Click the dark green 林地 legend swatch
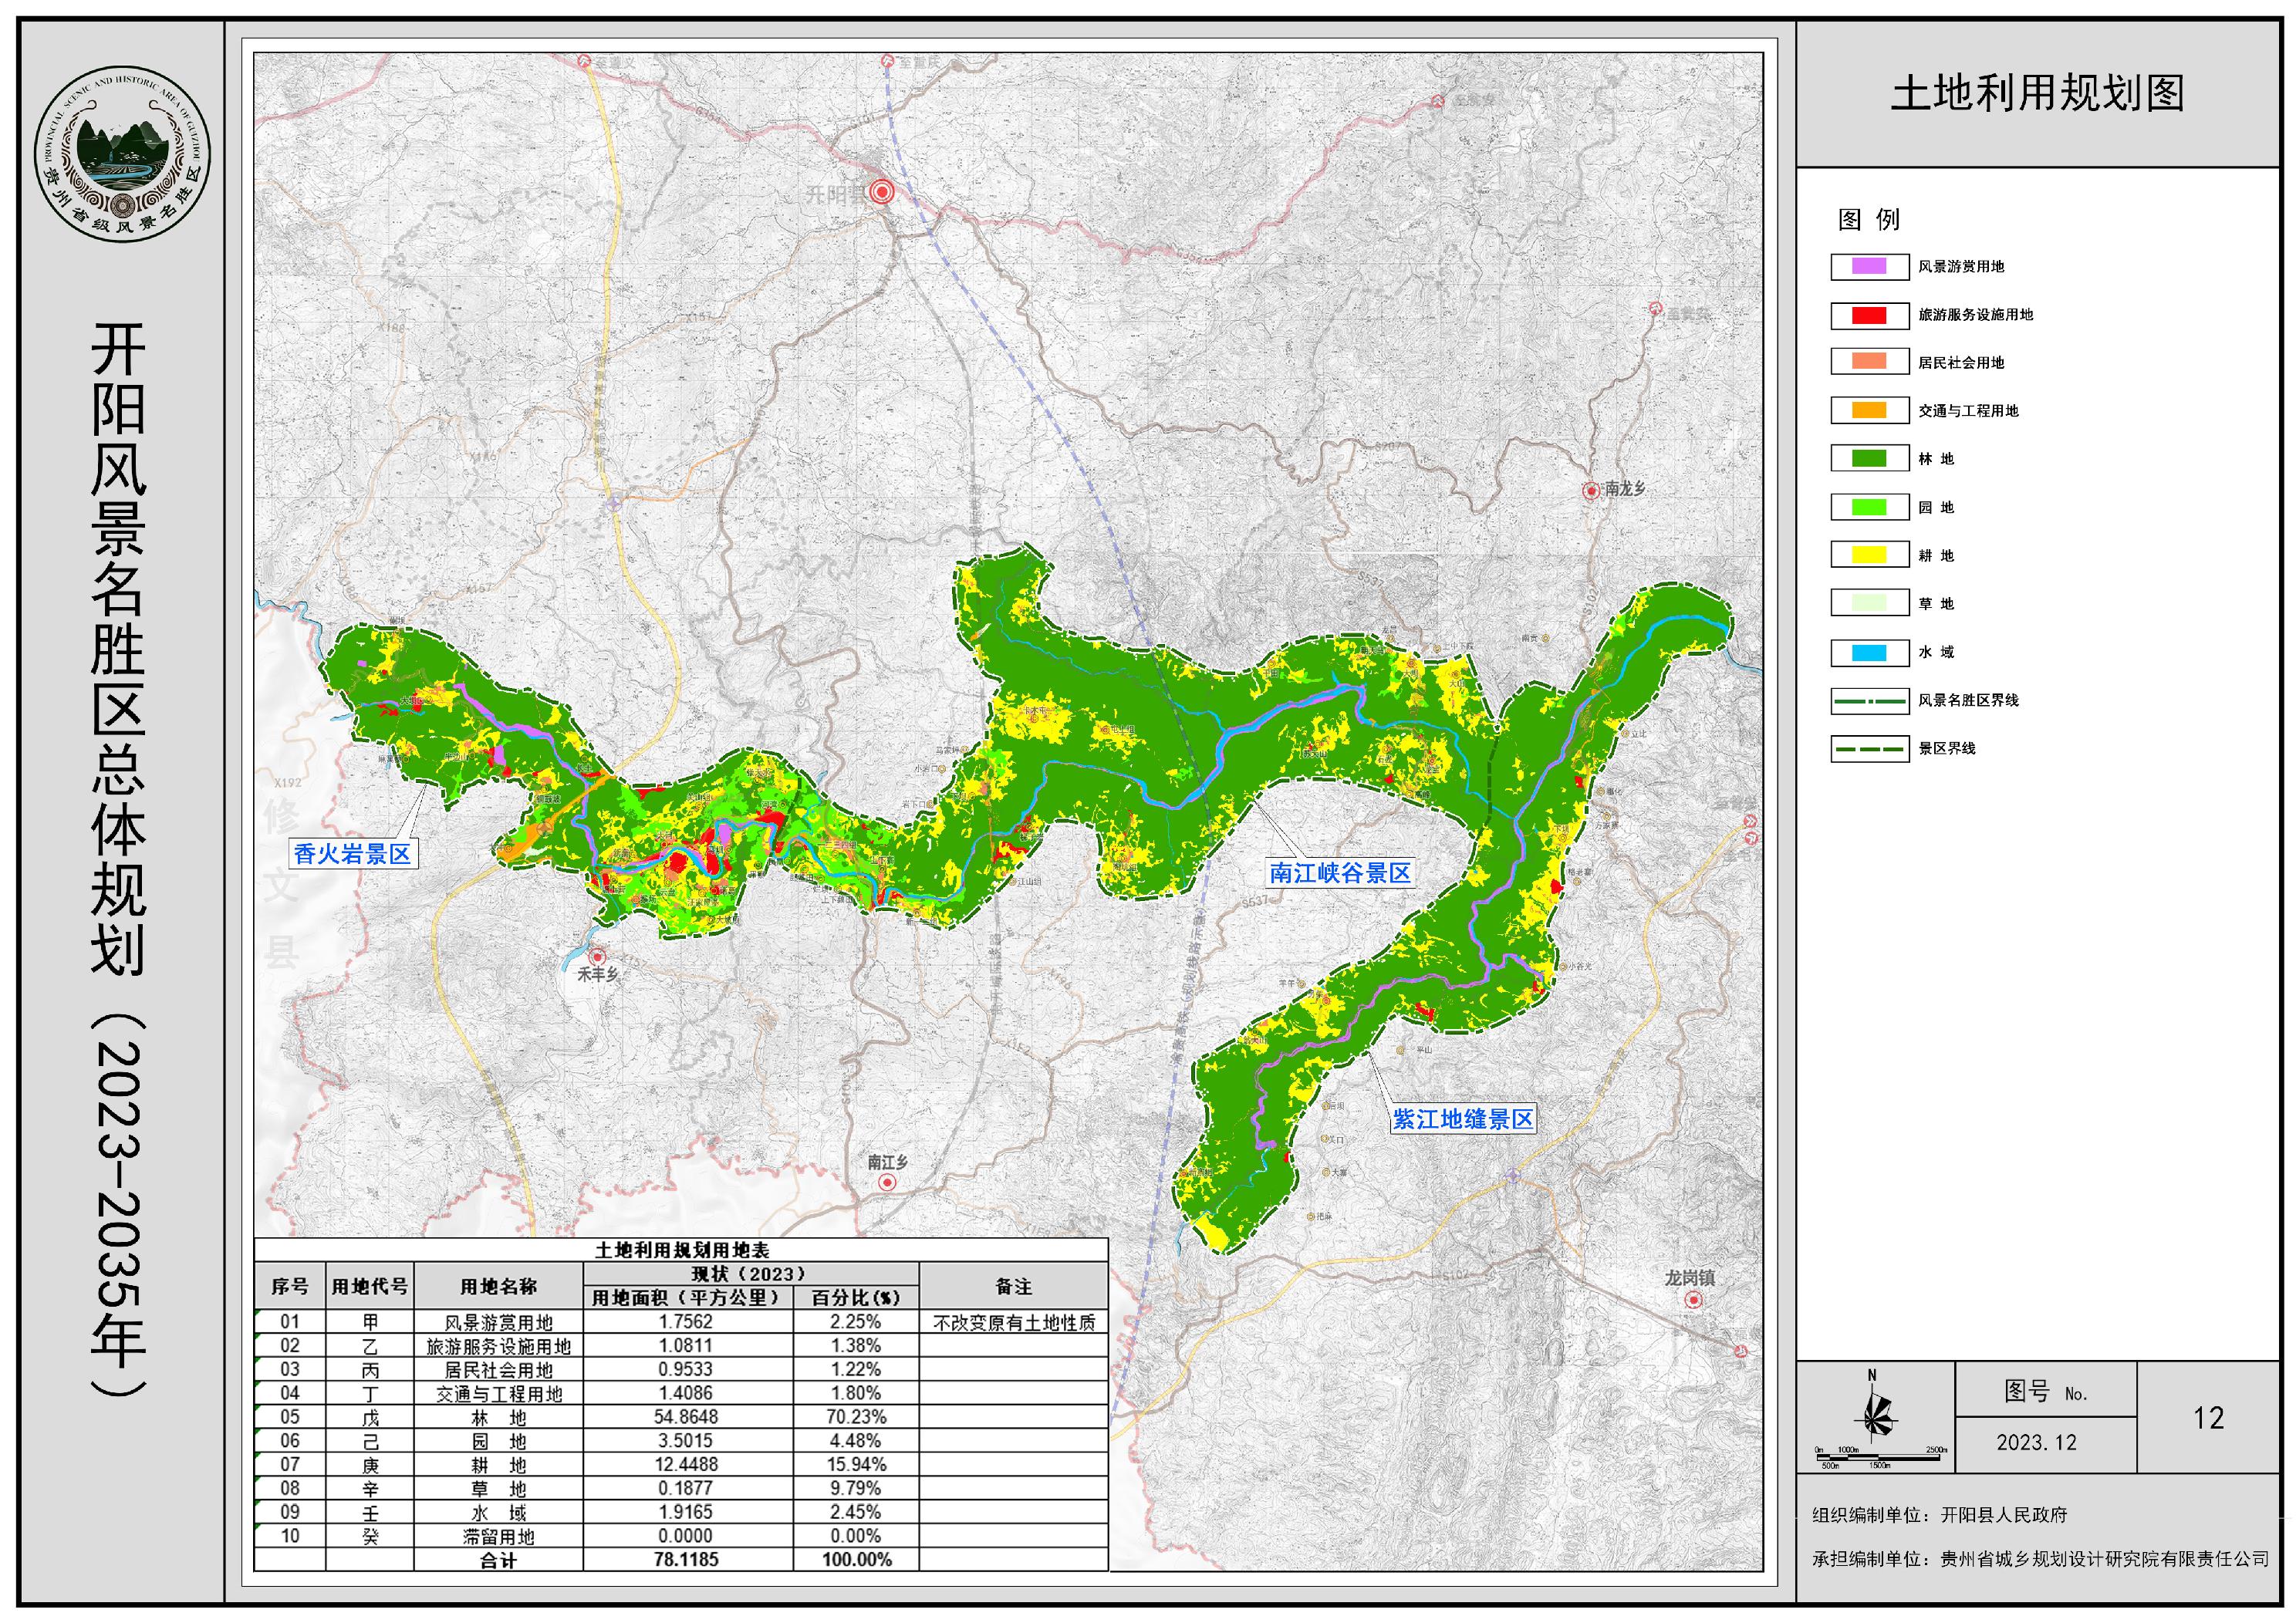 [x=1868, y=459]
